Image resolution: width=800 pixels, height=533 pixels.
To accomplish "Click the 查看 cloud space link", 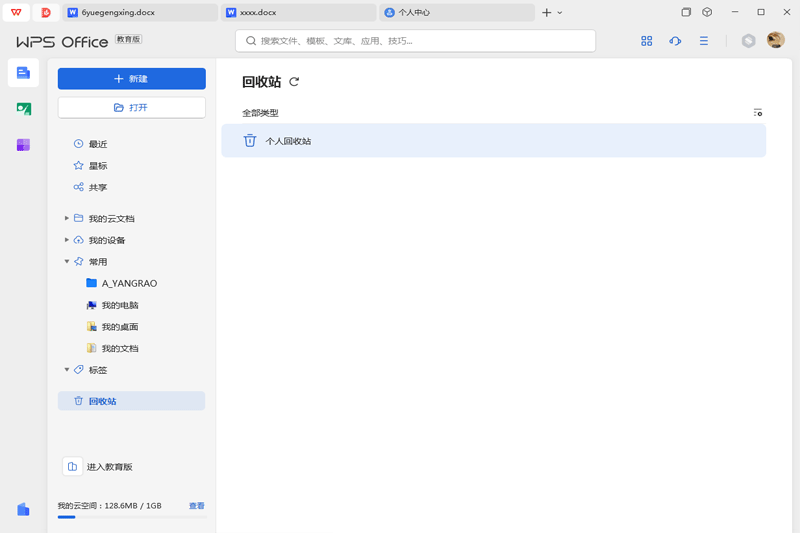I will point(197,506).
